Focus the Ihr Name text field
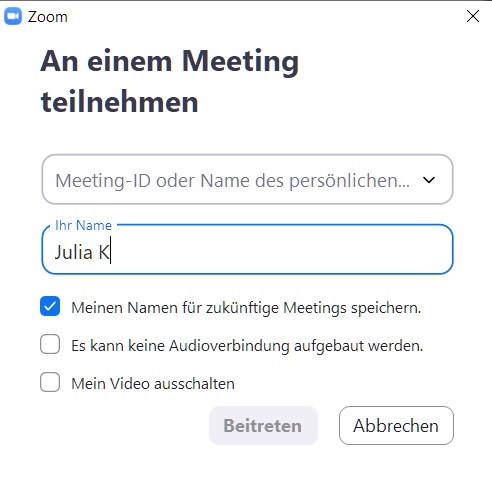Image resolution: width=492 pixels, height=483 pixels. coord(247,250)
